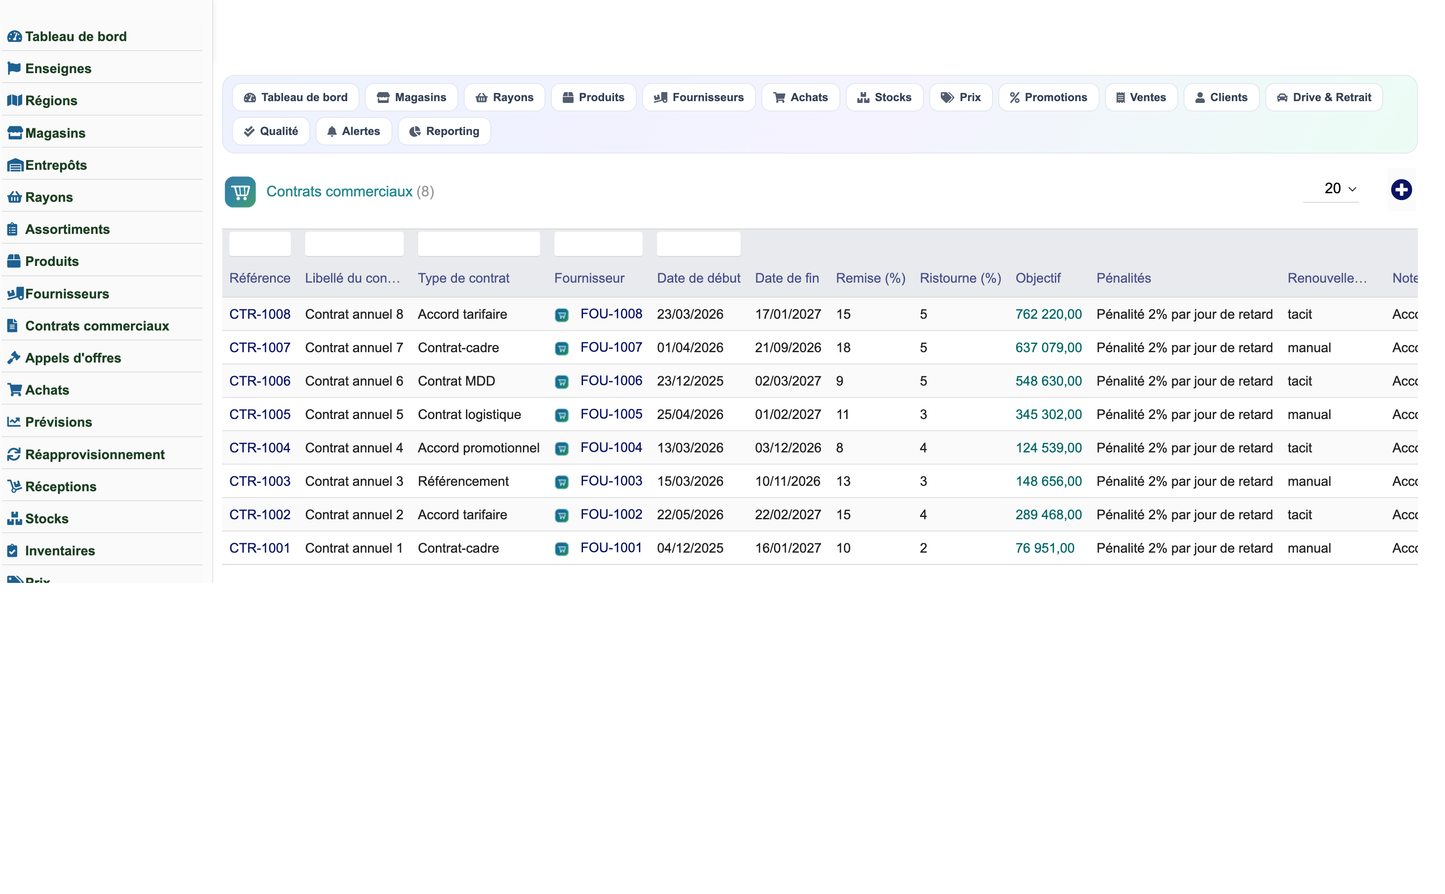Open contract link CTR-1008

[x=260, y=314]
